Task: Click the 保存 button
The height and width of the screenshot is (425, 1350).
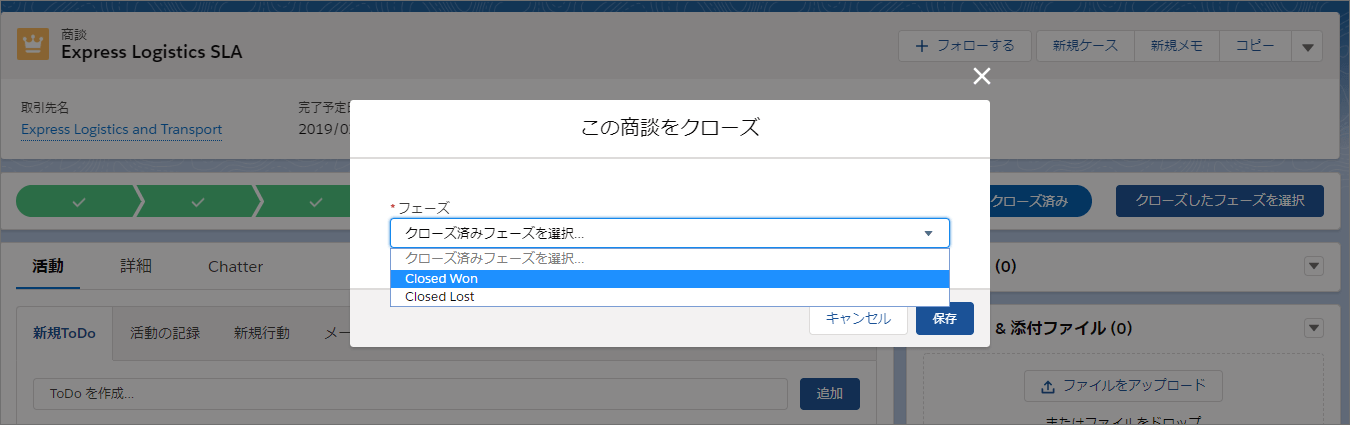Action: point(945,318)
